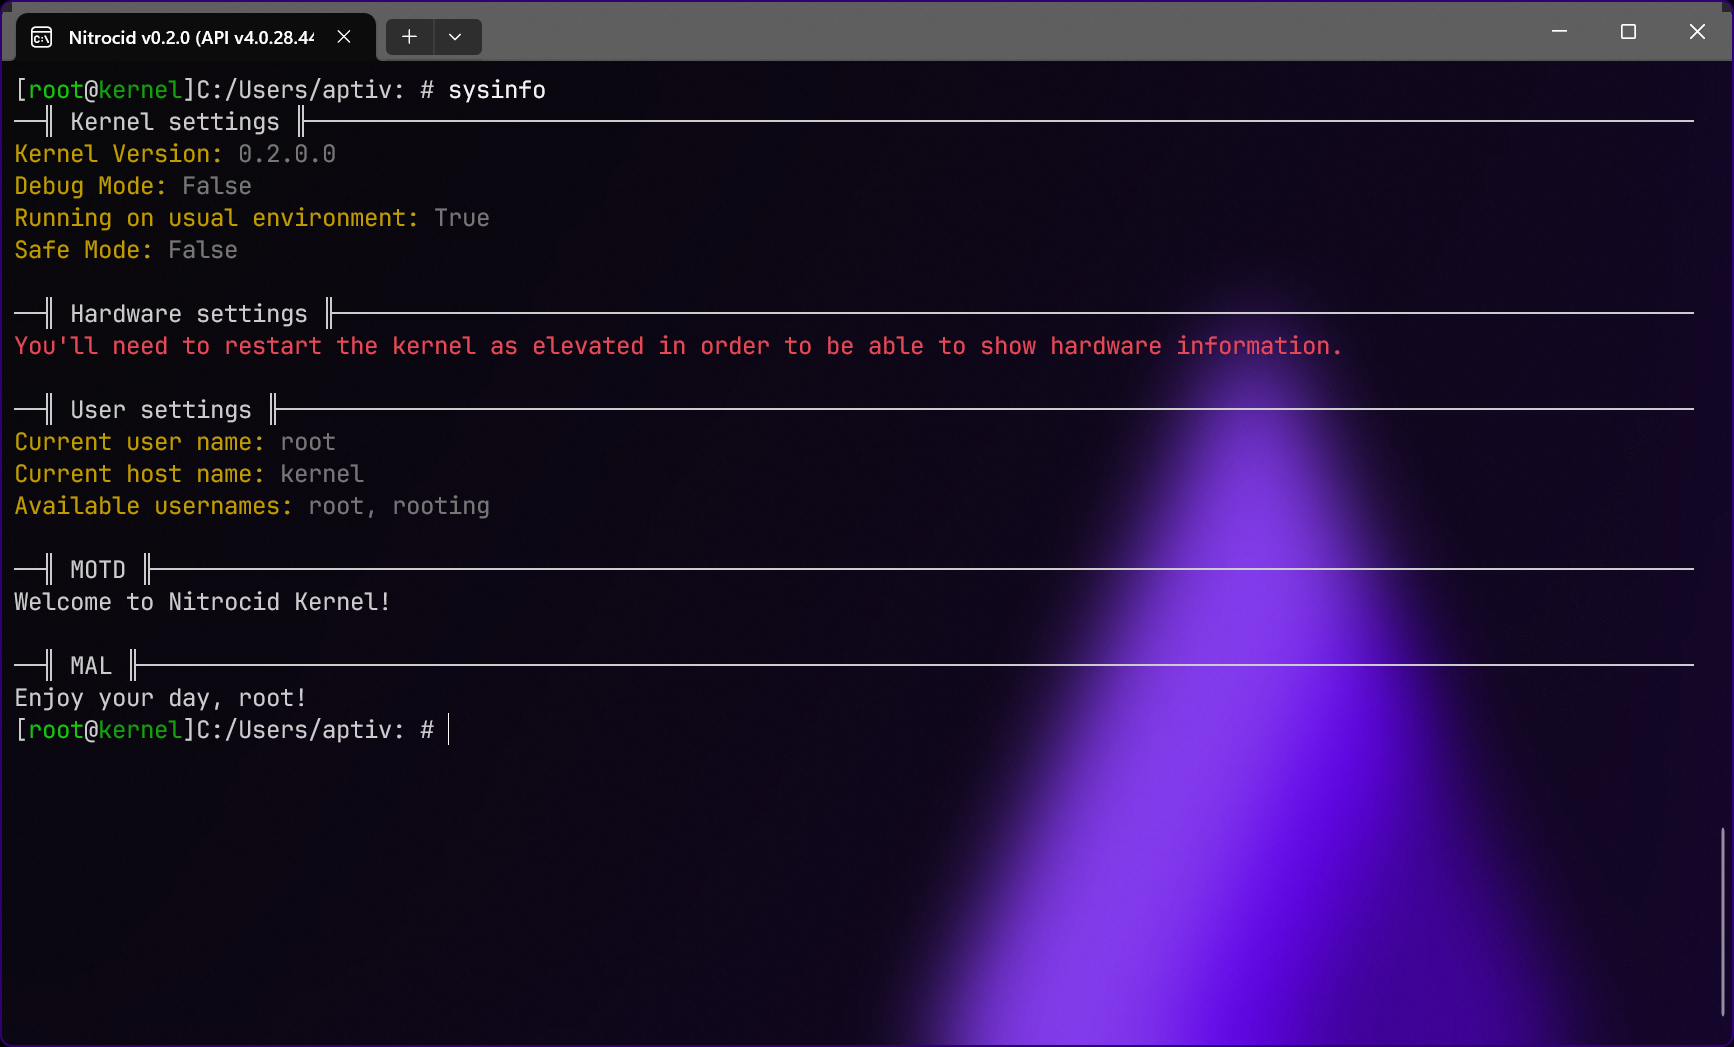Click the MAL section header
The width and height of the screenshot is (1734, 1047).
click(91, 666)
